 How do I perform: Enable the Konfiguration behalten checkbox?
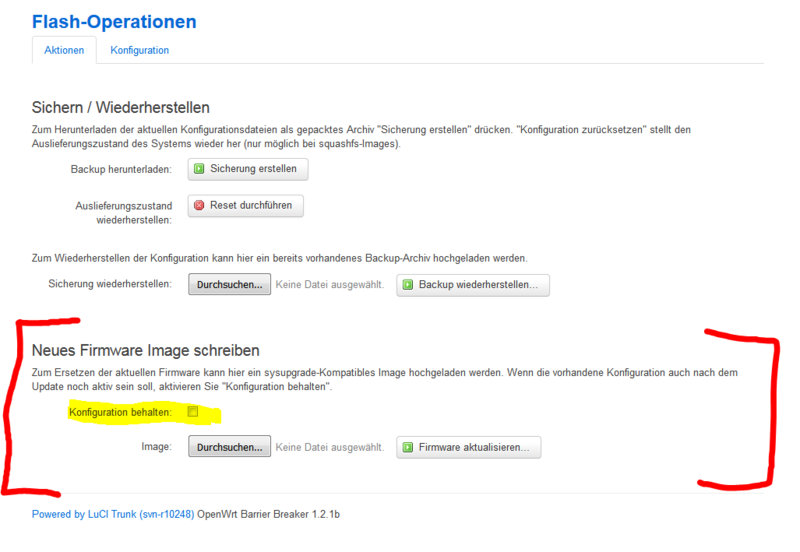tap(193, 412)
